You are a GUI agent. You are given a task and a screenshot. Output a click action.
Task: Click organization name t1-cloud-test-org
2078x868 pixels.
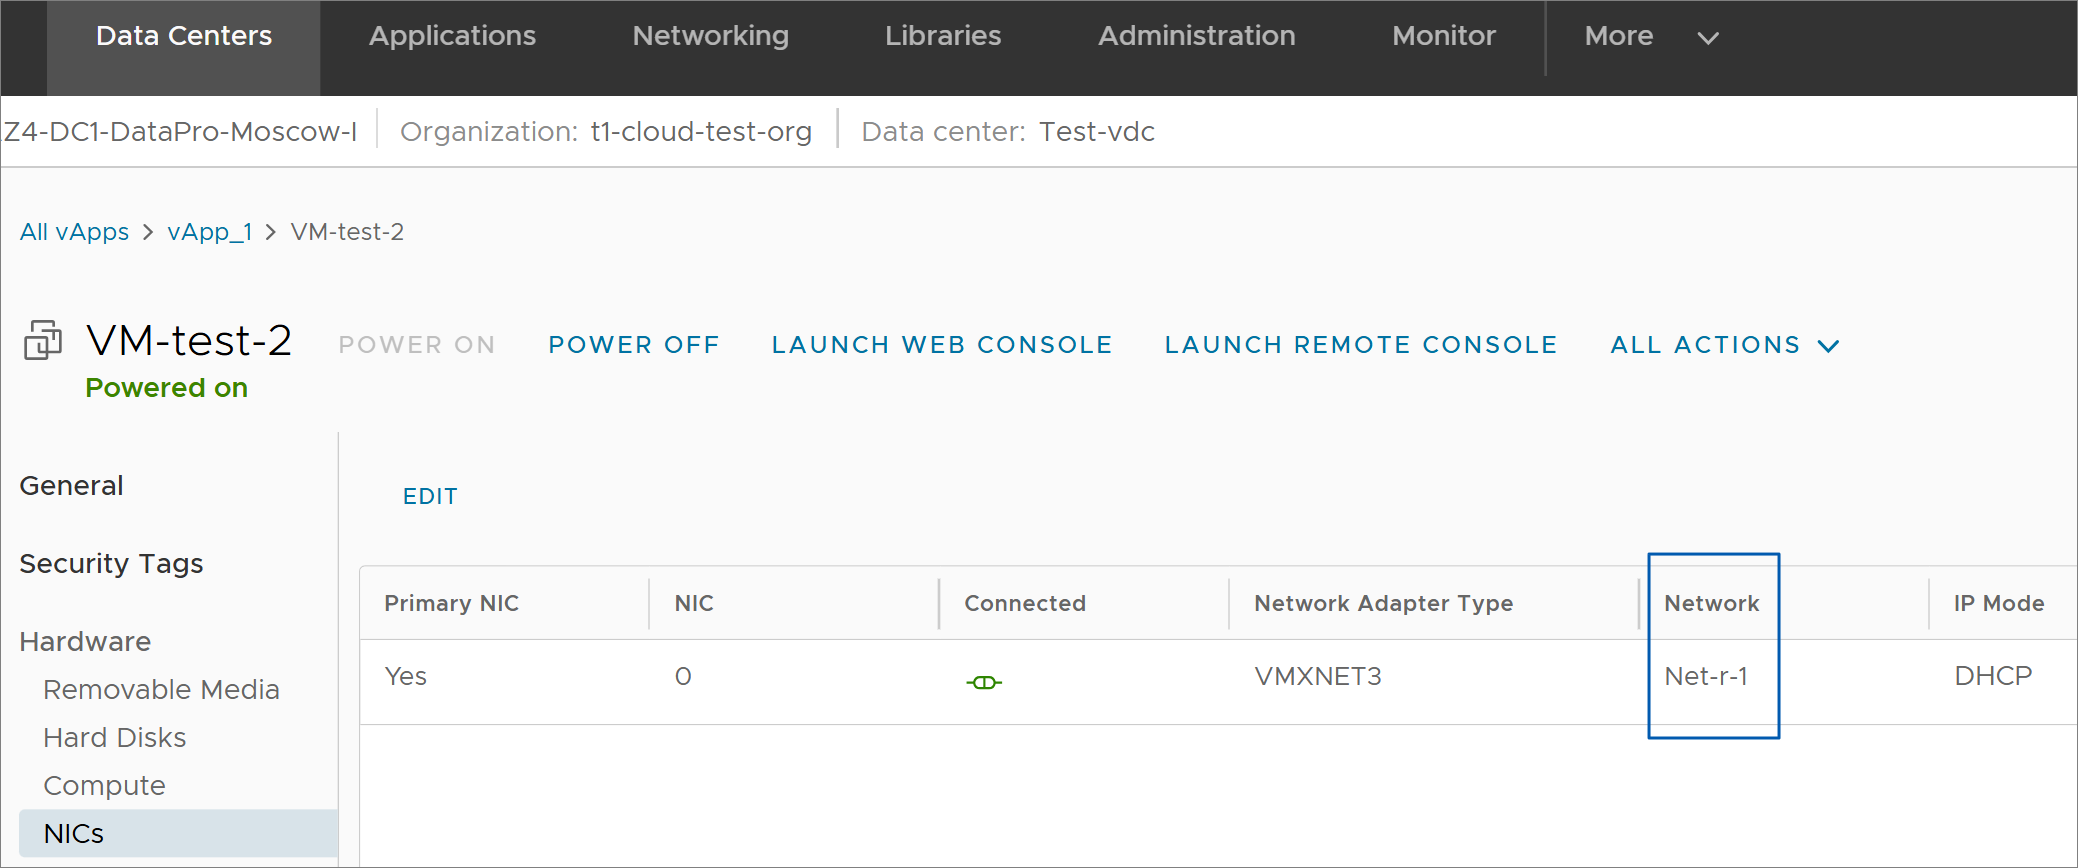(x=701, y=132)
